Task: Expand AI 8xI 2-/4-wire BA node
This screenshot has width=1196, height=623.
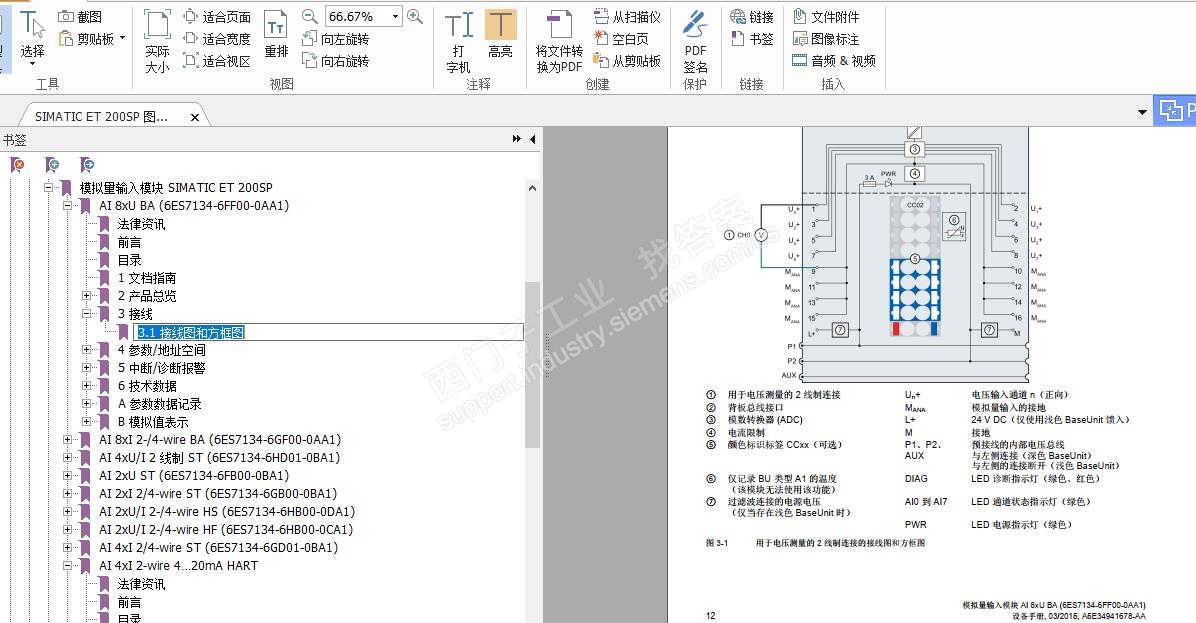Action: [67, 439]
